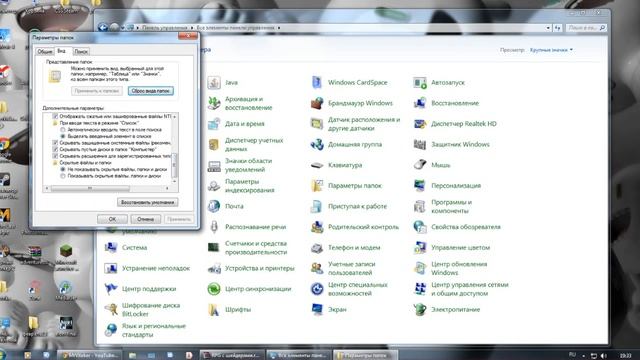Screen dimensions: 640x360
Task: Open Диспетчер Realtek HD icon
Action: [x=420, y=124]
